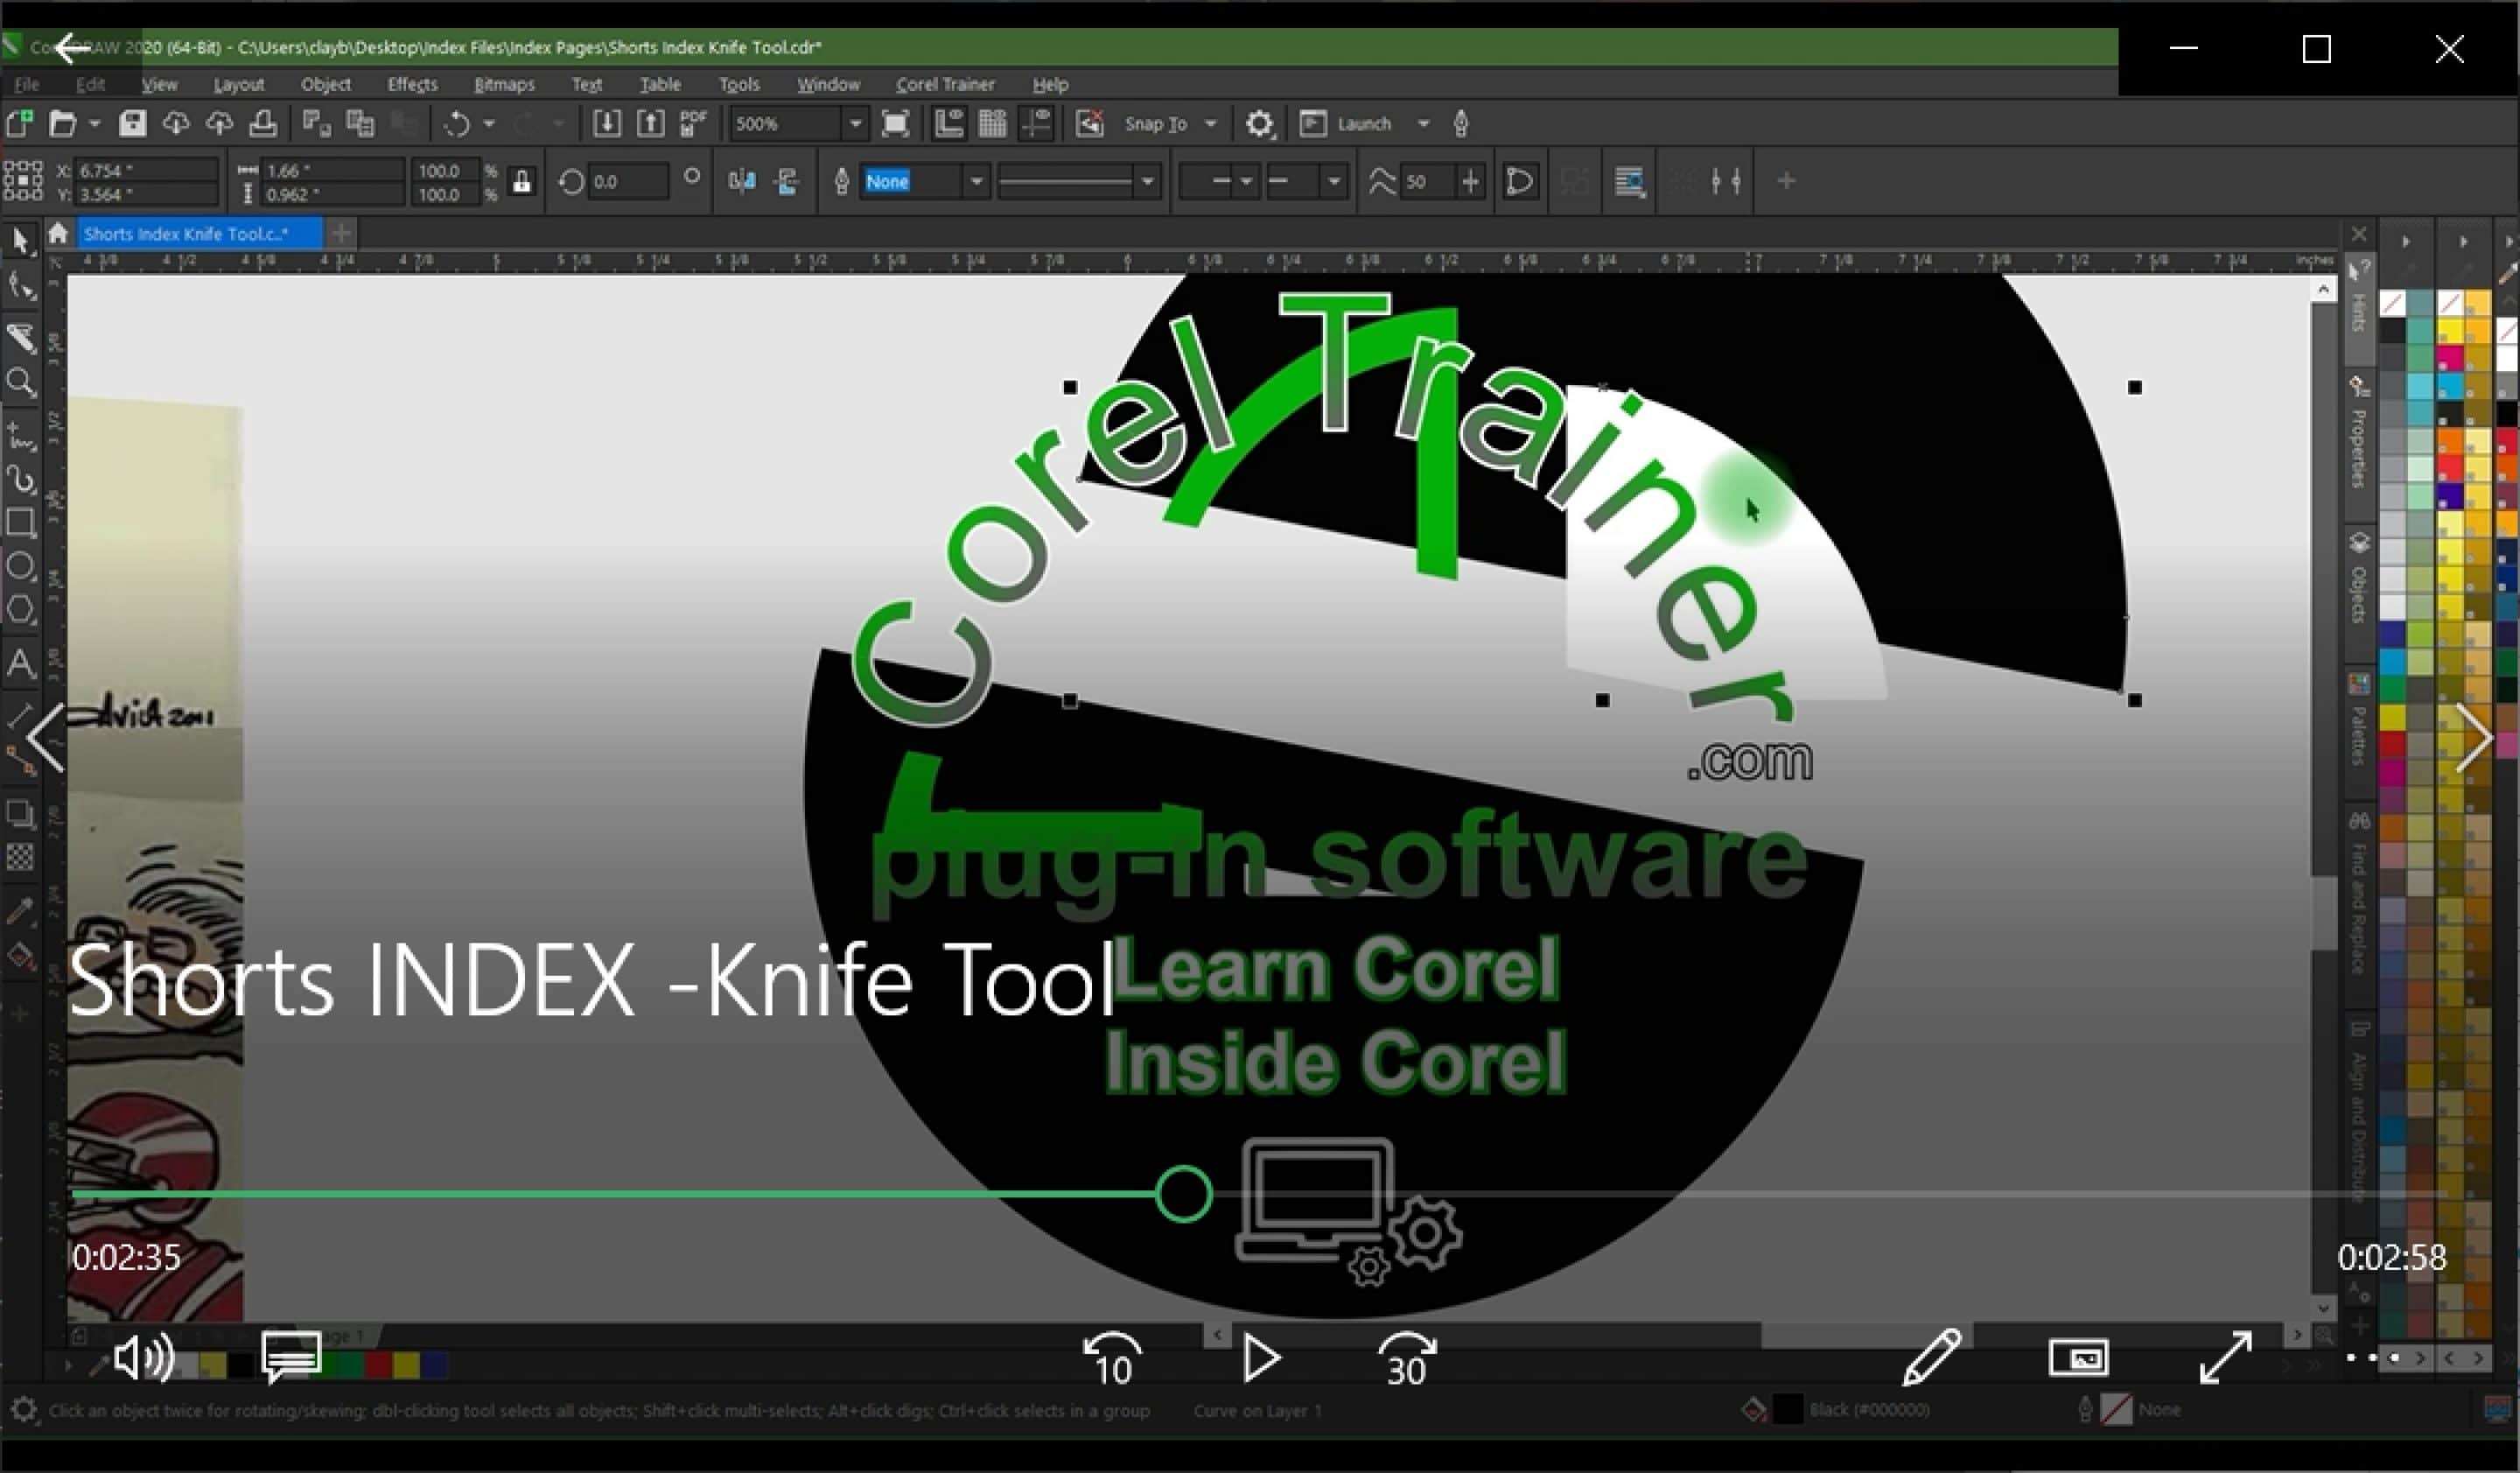Toggle full screen with diagonal arrows

point(2226,1358)
